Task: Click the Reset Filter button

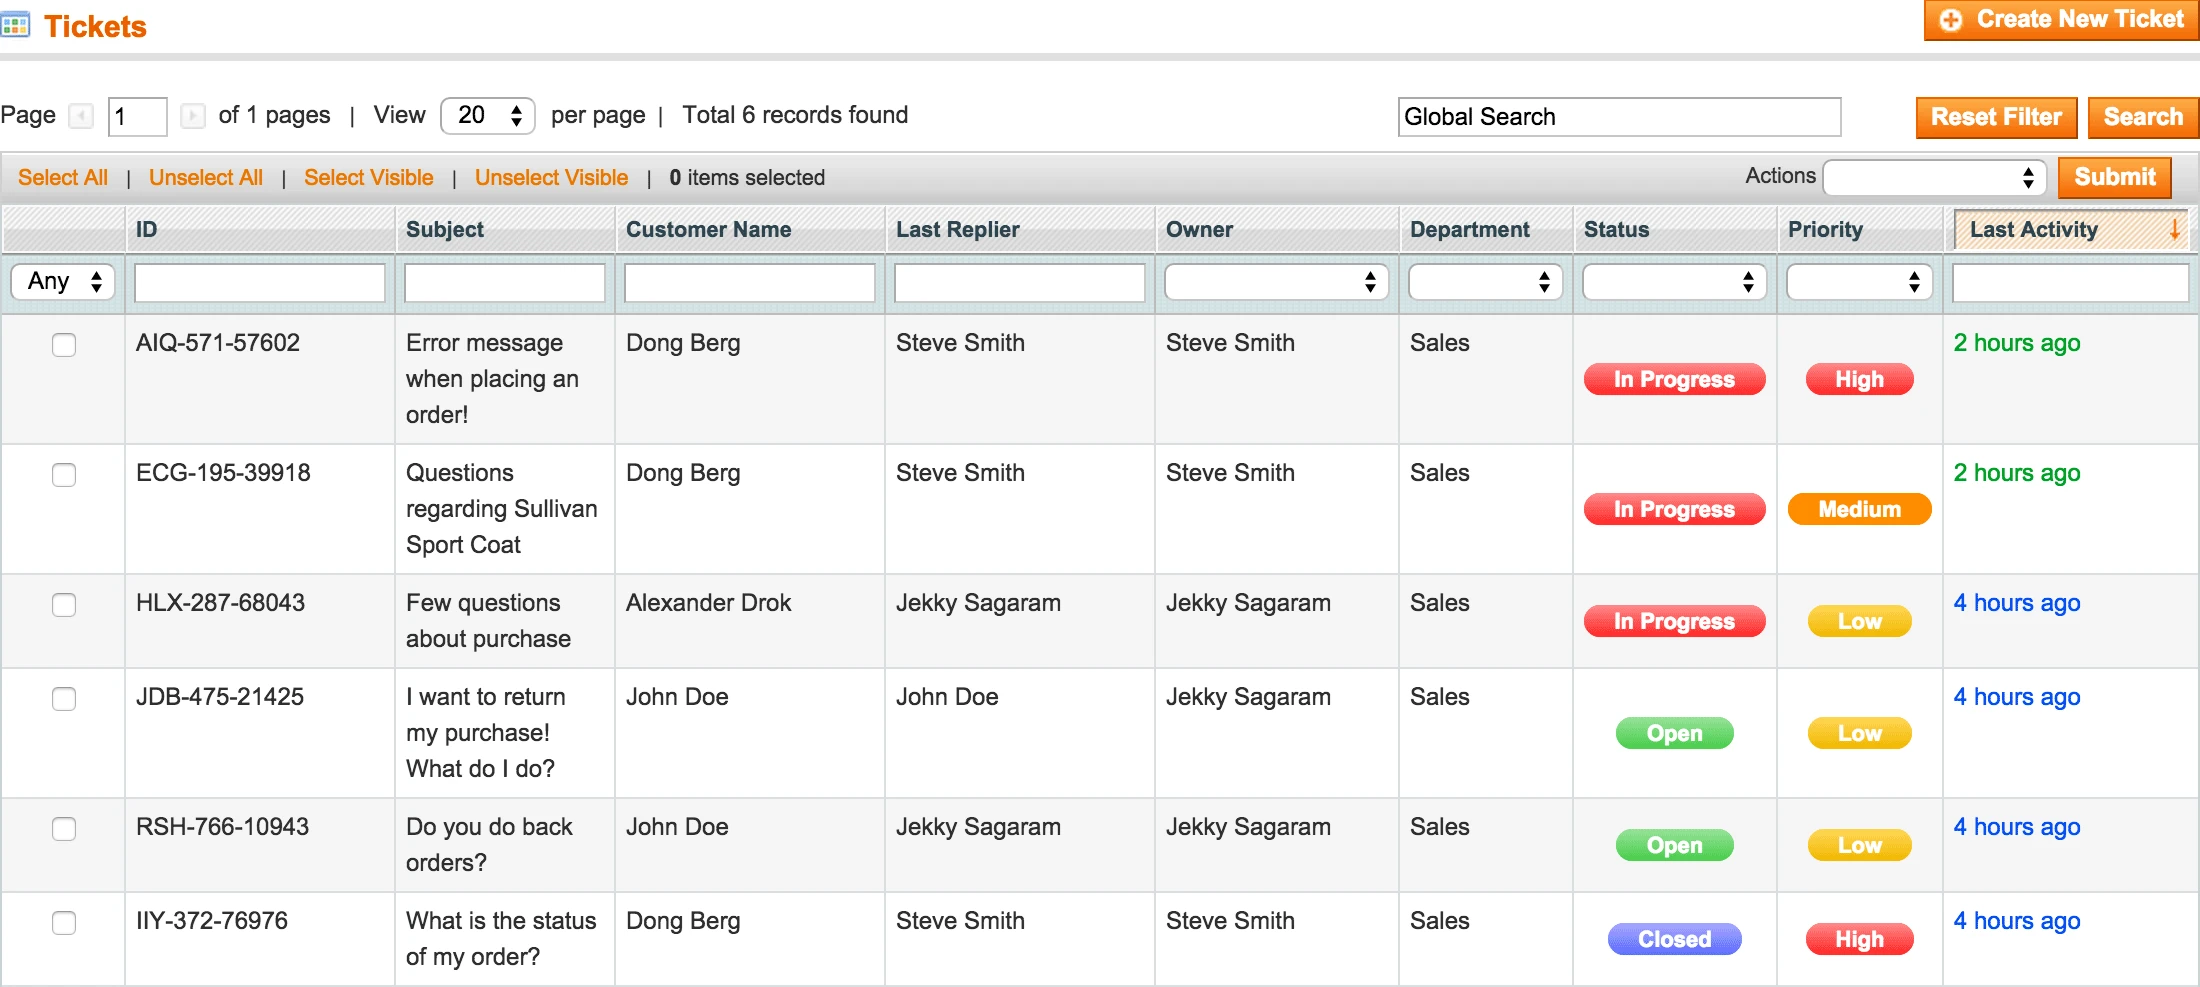Action: 1995,117
